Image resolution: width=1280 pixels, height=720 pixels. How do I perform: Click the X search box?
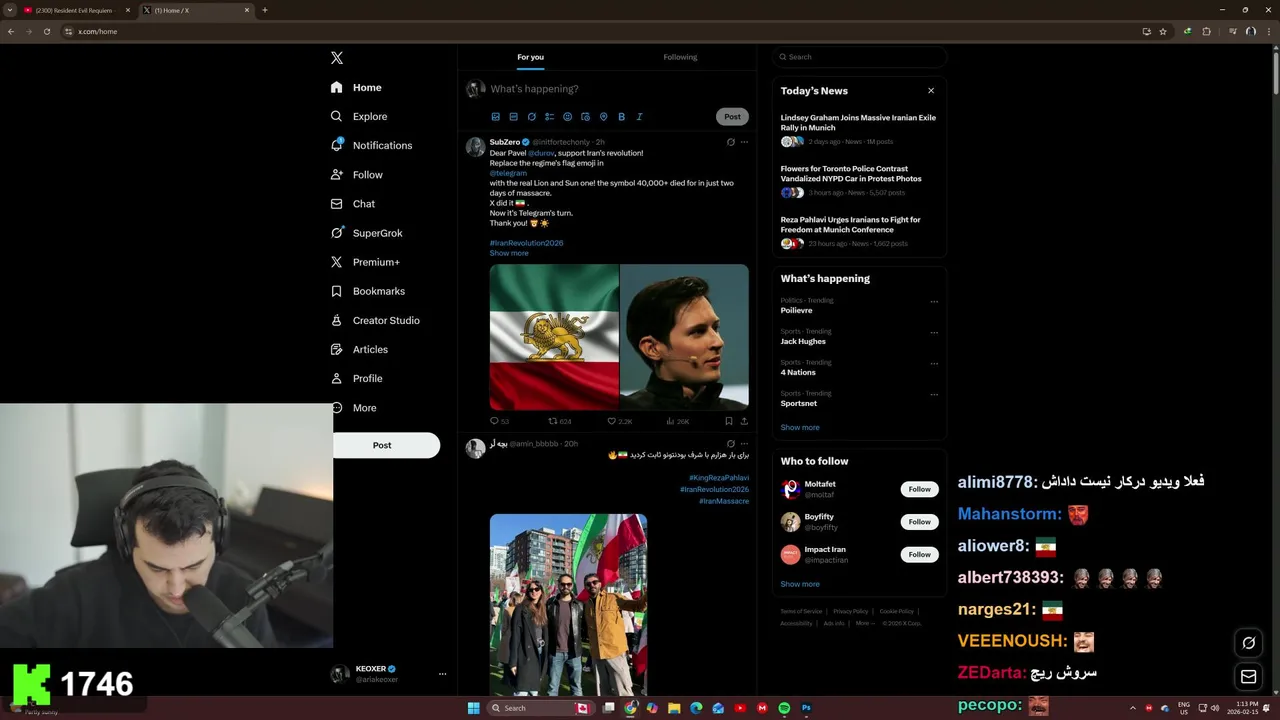858,57
